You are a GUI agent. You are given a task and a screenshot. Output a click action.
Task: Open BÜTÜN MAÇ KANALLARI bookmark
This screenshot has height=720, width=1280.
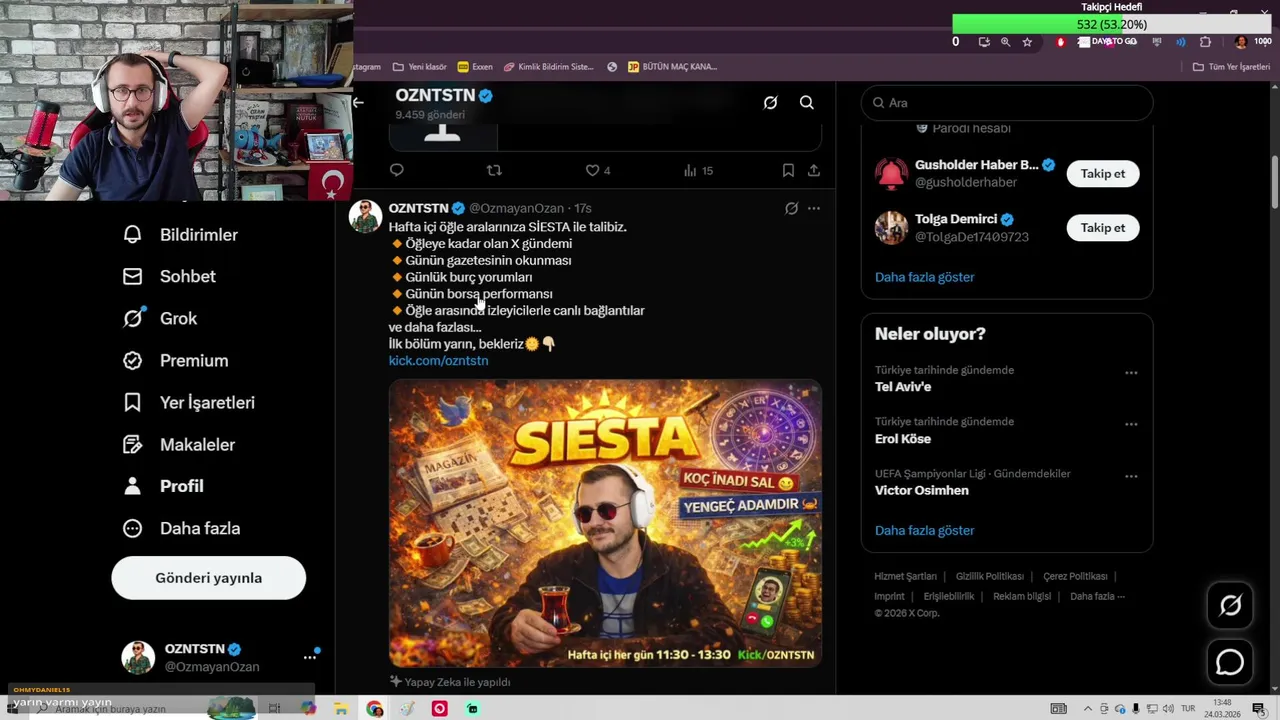tap(672, 67)
